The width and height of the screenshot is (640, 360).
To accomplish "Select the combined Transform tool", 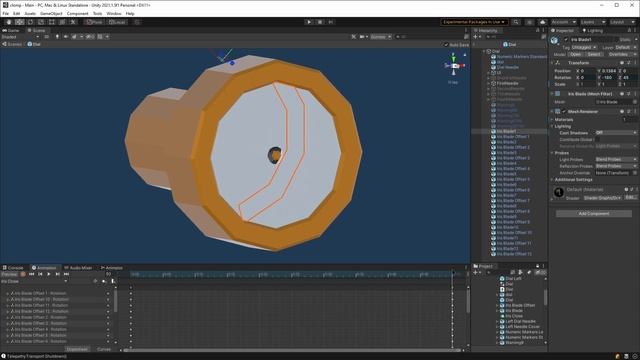I will coord(62,22).
